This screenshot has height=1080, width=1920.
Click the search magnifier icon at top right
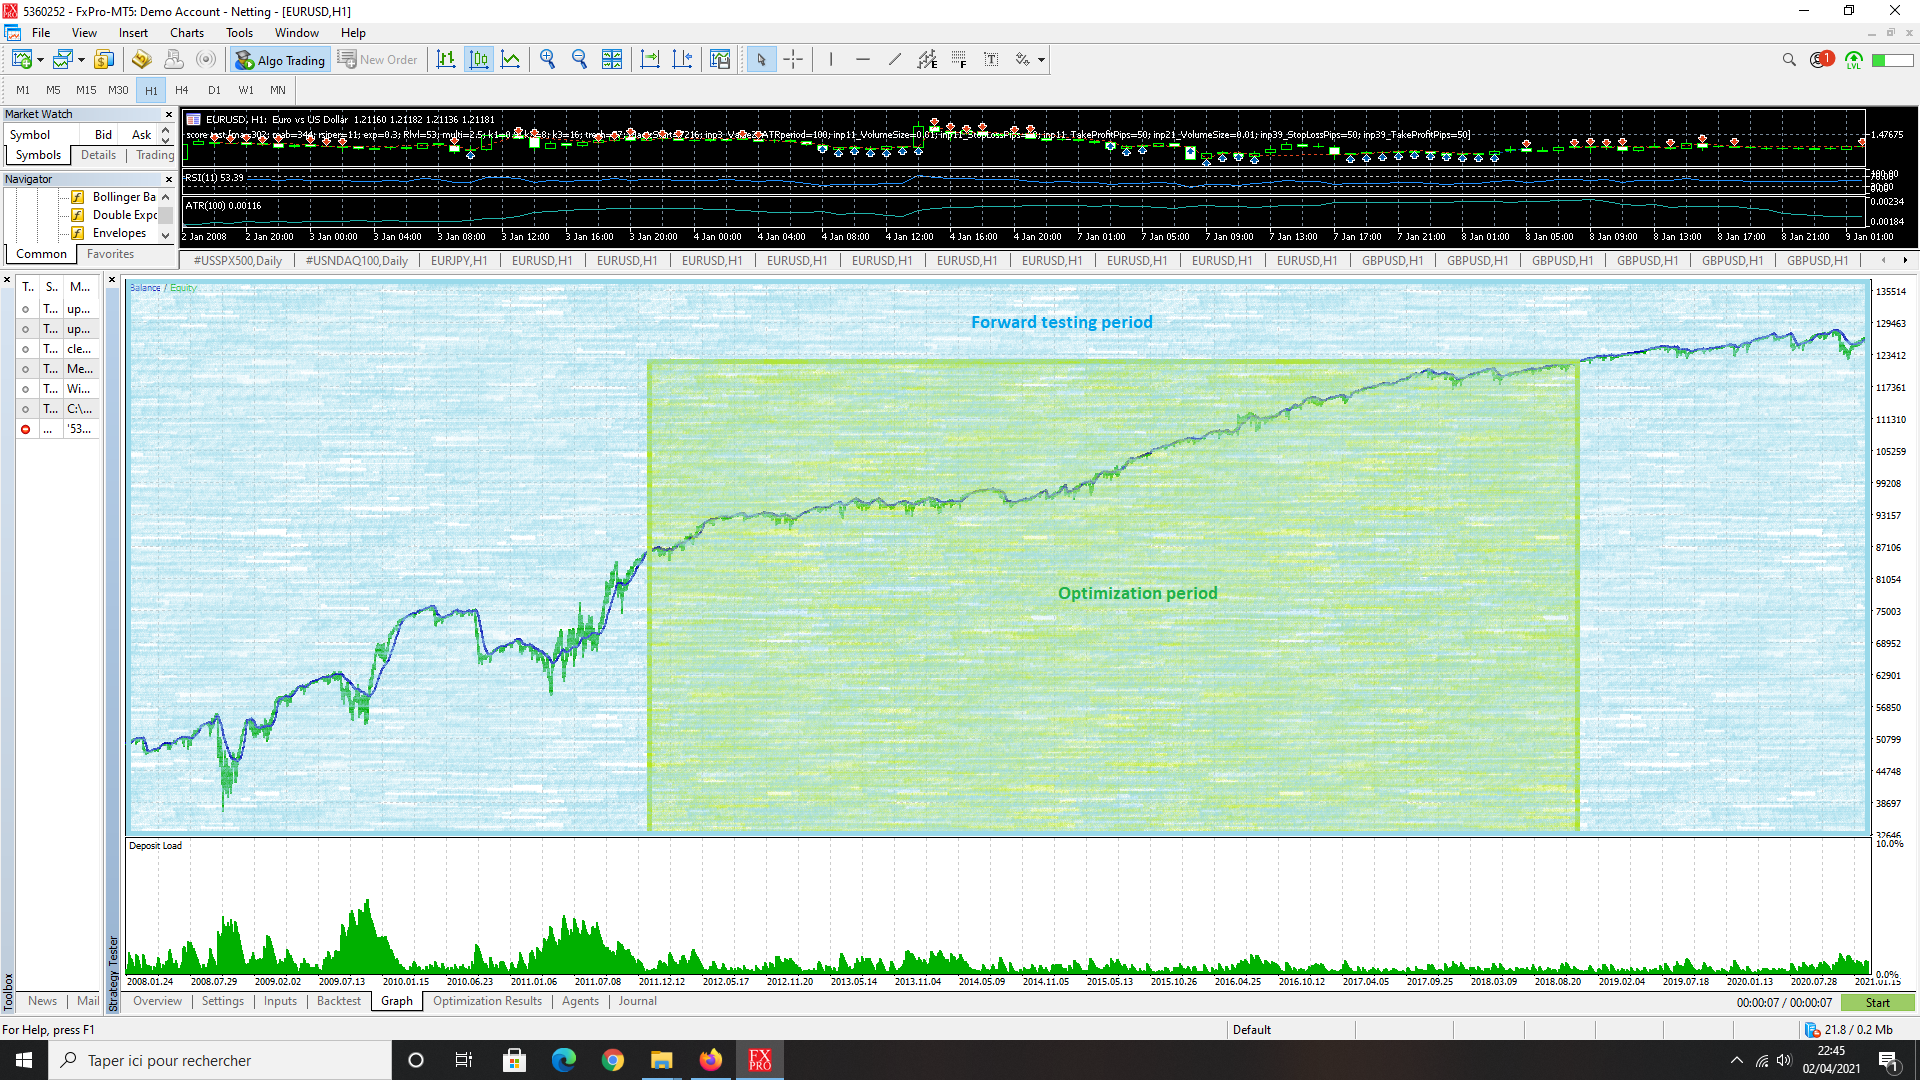pyautogui.click(x=1789, y=60)
